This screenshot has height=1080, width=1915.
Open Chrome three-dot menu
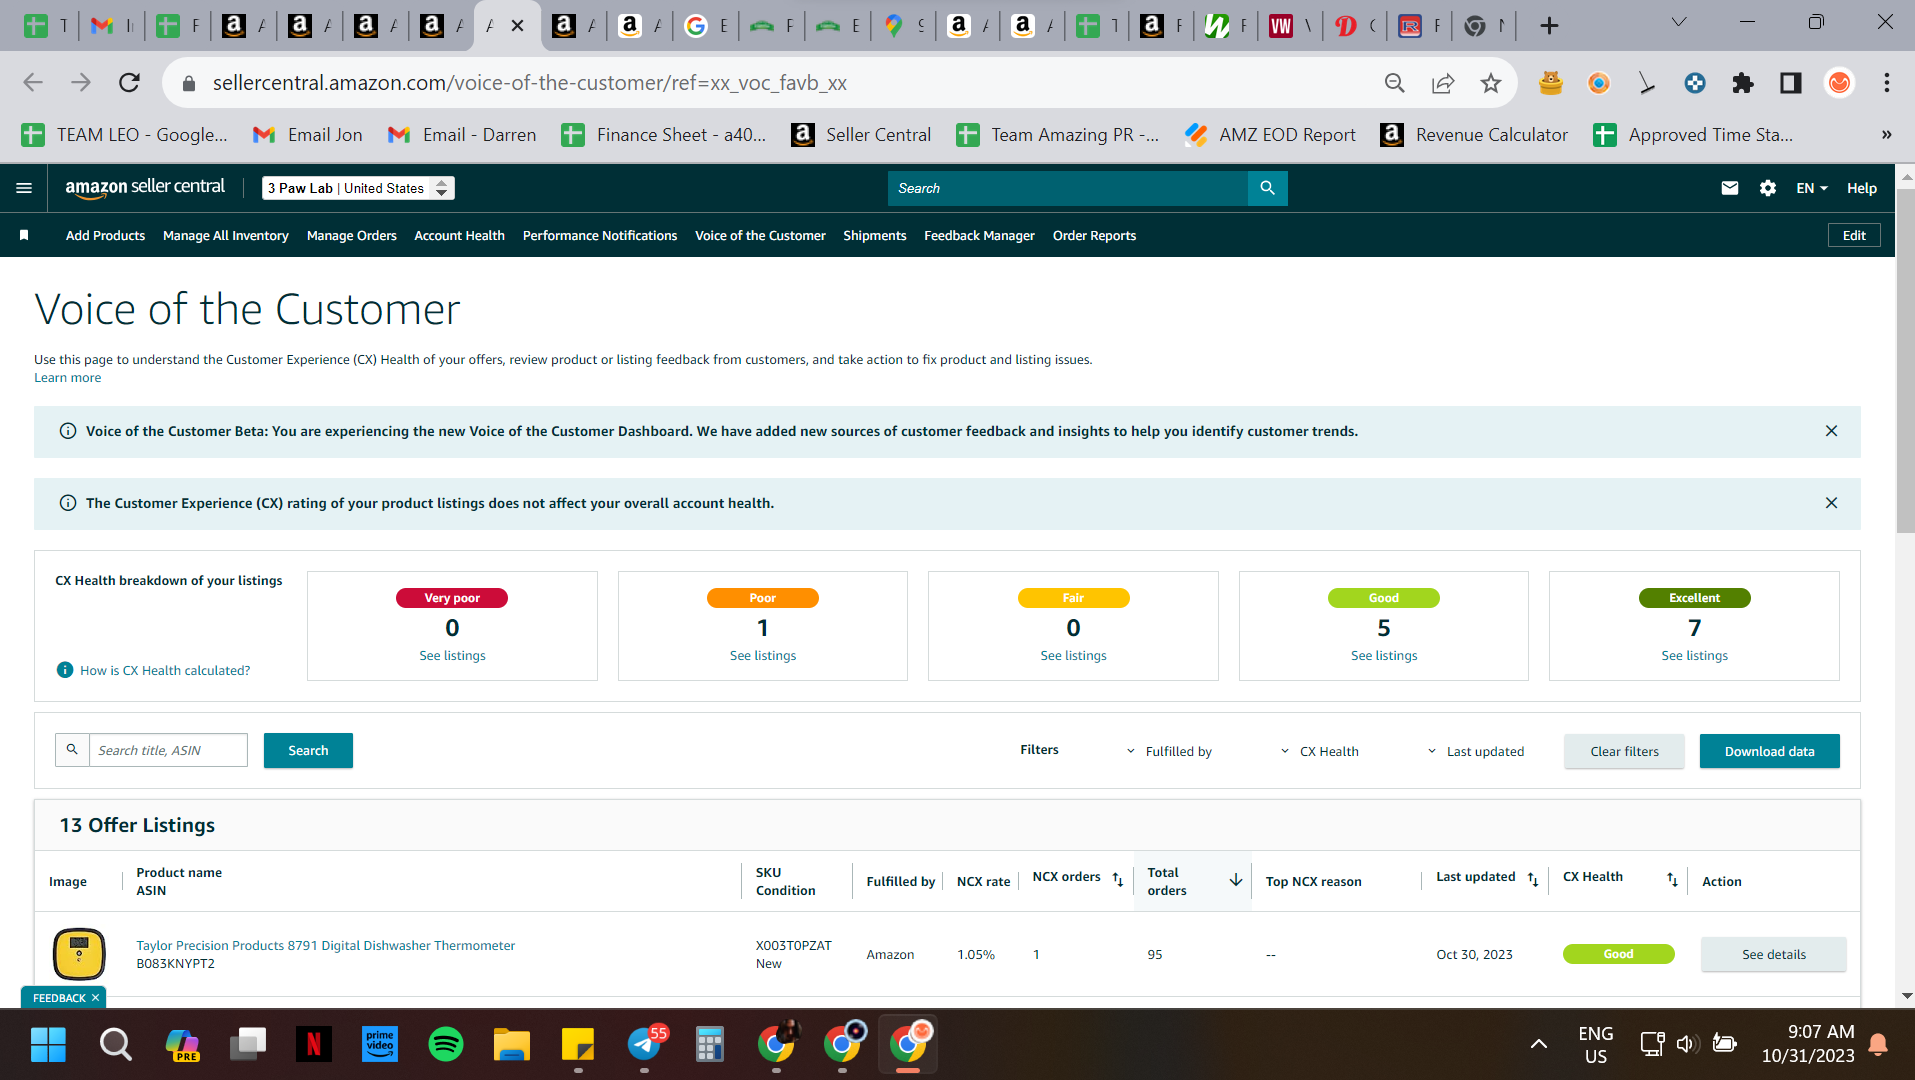click(1887, 83)
